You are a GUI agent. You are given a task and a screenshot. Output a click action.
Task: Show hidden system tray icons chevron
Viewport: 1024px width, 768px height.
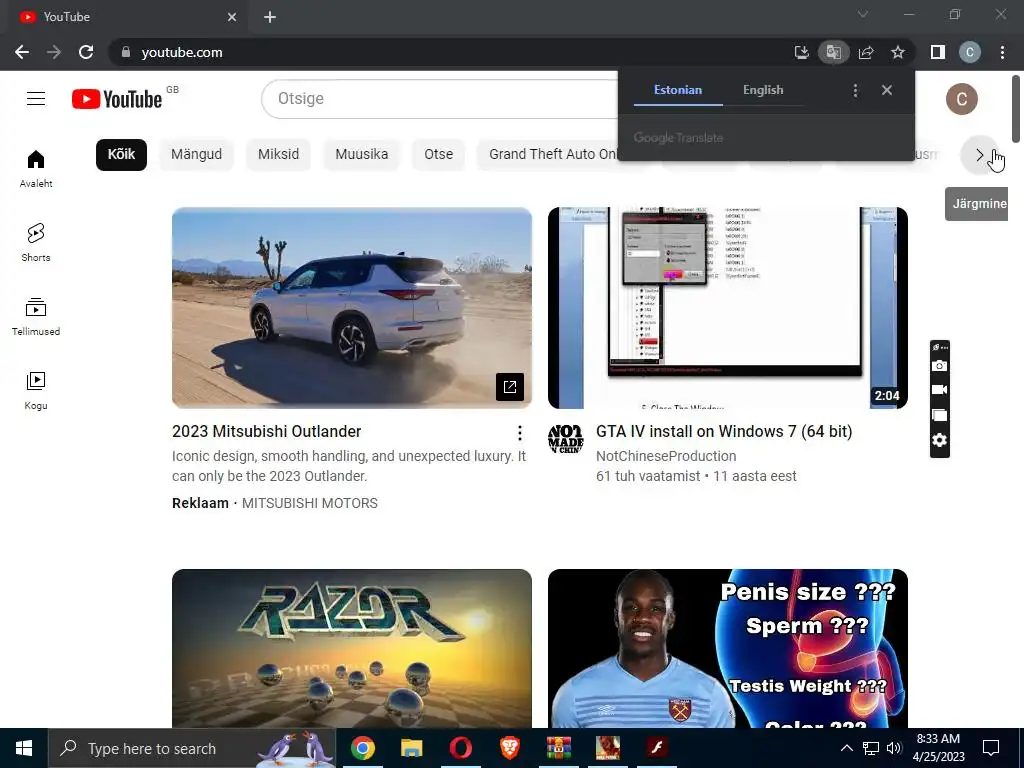pos(846,748)
